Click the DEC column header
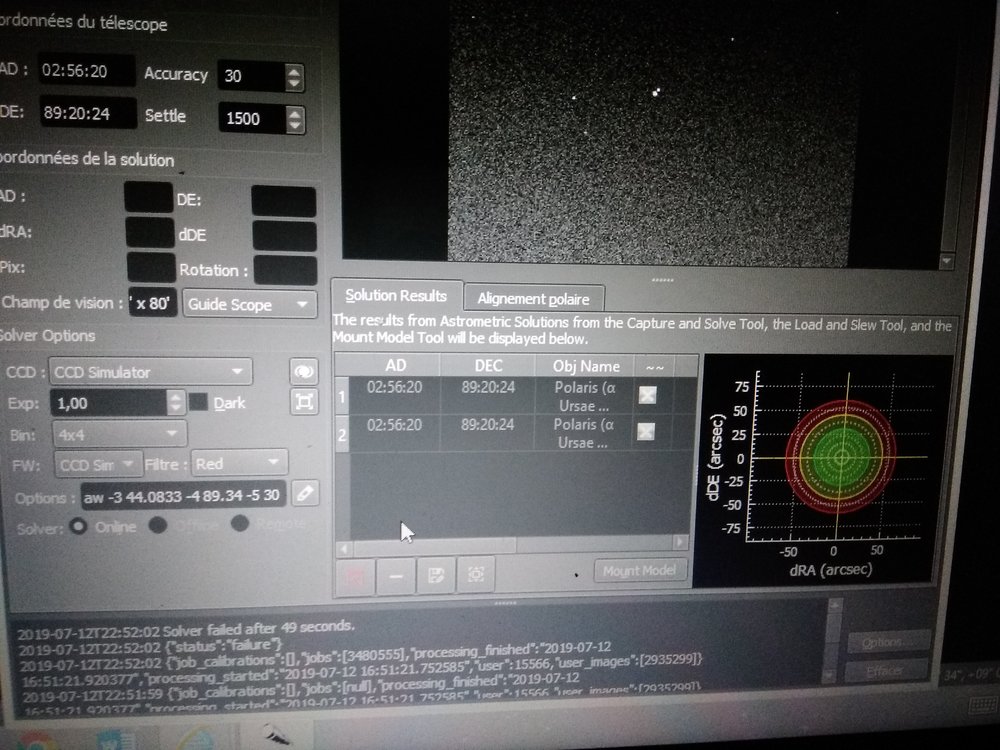This screenshot has width=1000, height=750. [x=488, y=365]
